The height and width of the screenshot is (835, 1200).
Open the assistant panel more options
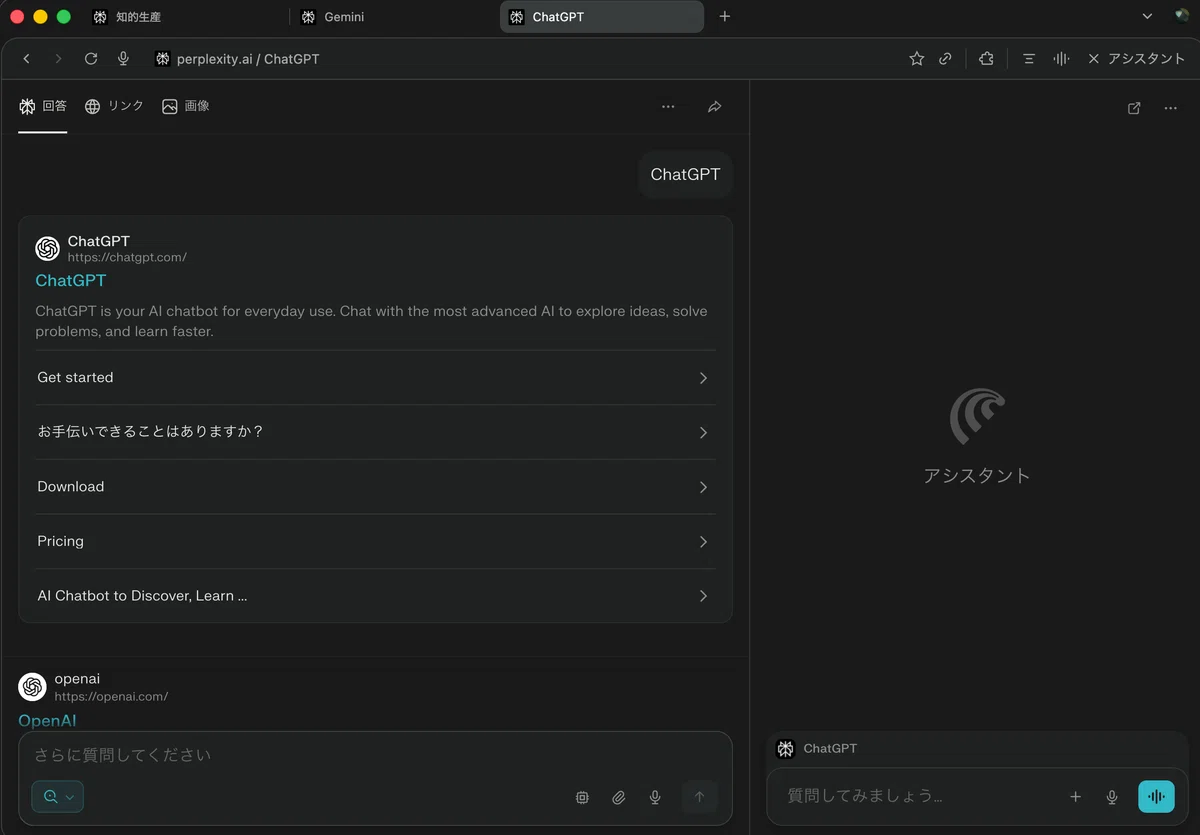click(x=1171, y=108)
